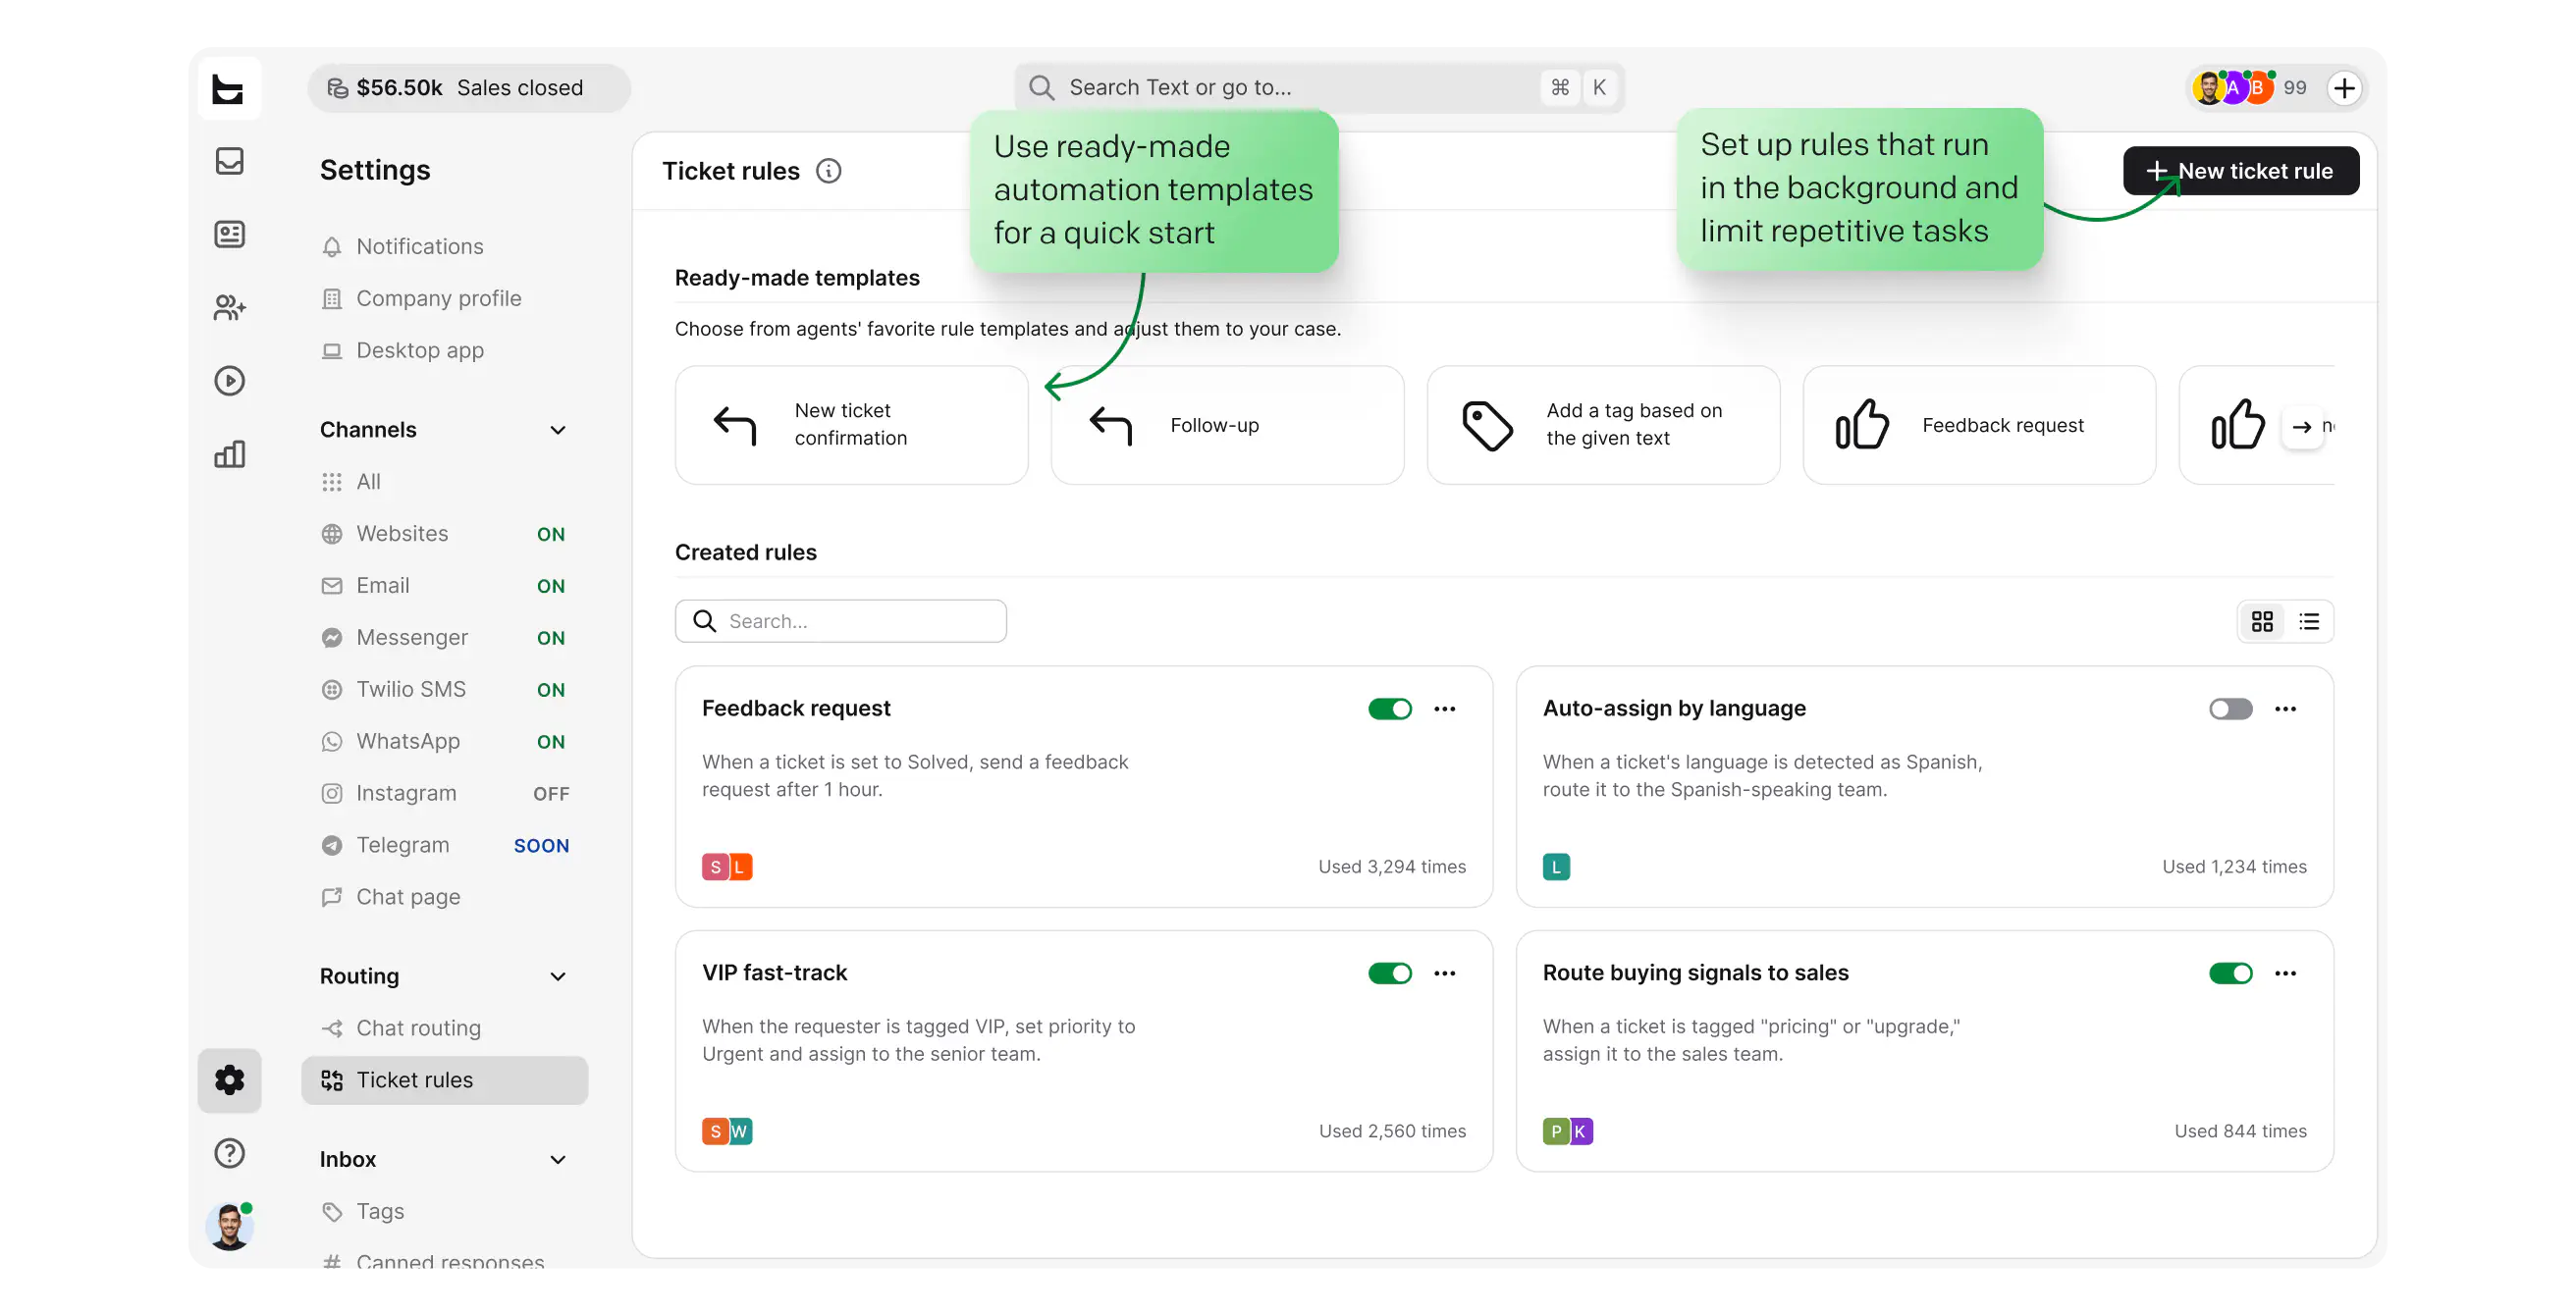The width and height of the screenshot is (2576, 1315).
Task: Open more options for Route buying signals
Action: (2285, 973)
